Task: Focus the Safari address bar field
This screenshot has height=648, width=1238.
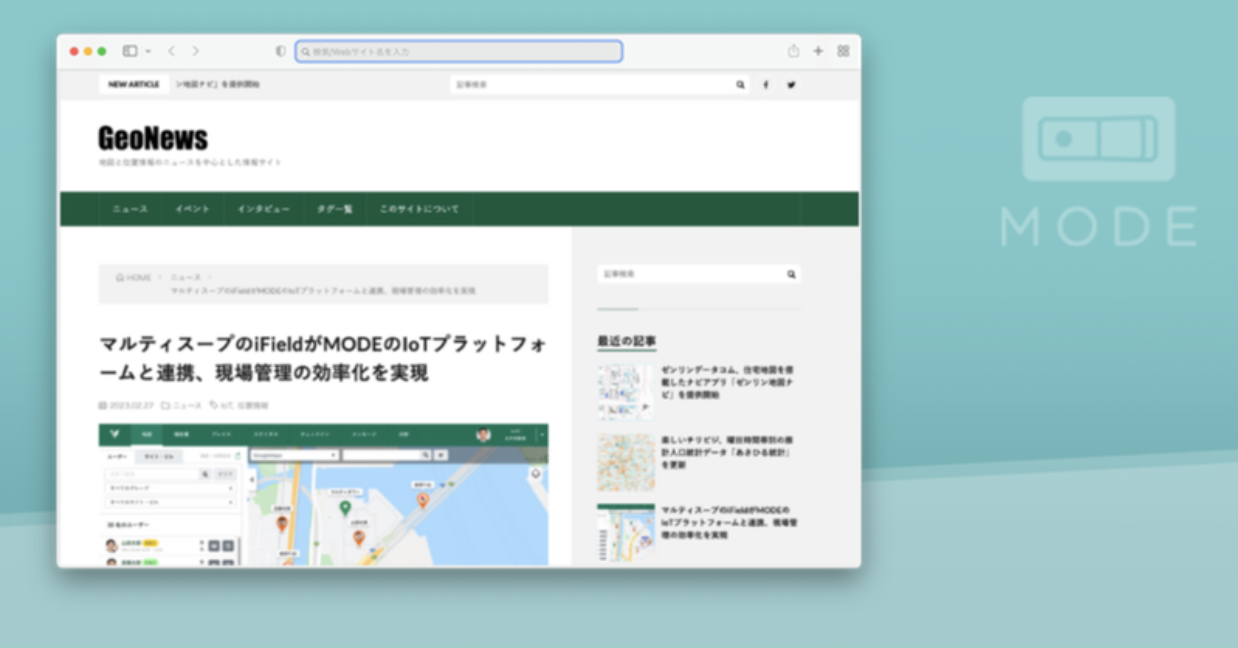Action: [x=460, y=51]
